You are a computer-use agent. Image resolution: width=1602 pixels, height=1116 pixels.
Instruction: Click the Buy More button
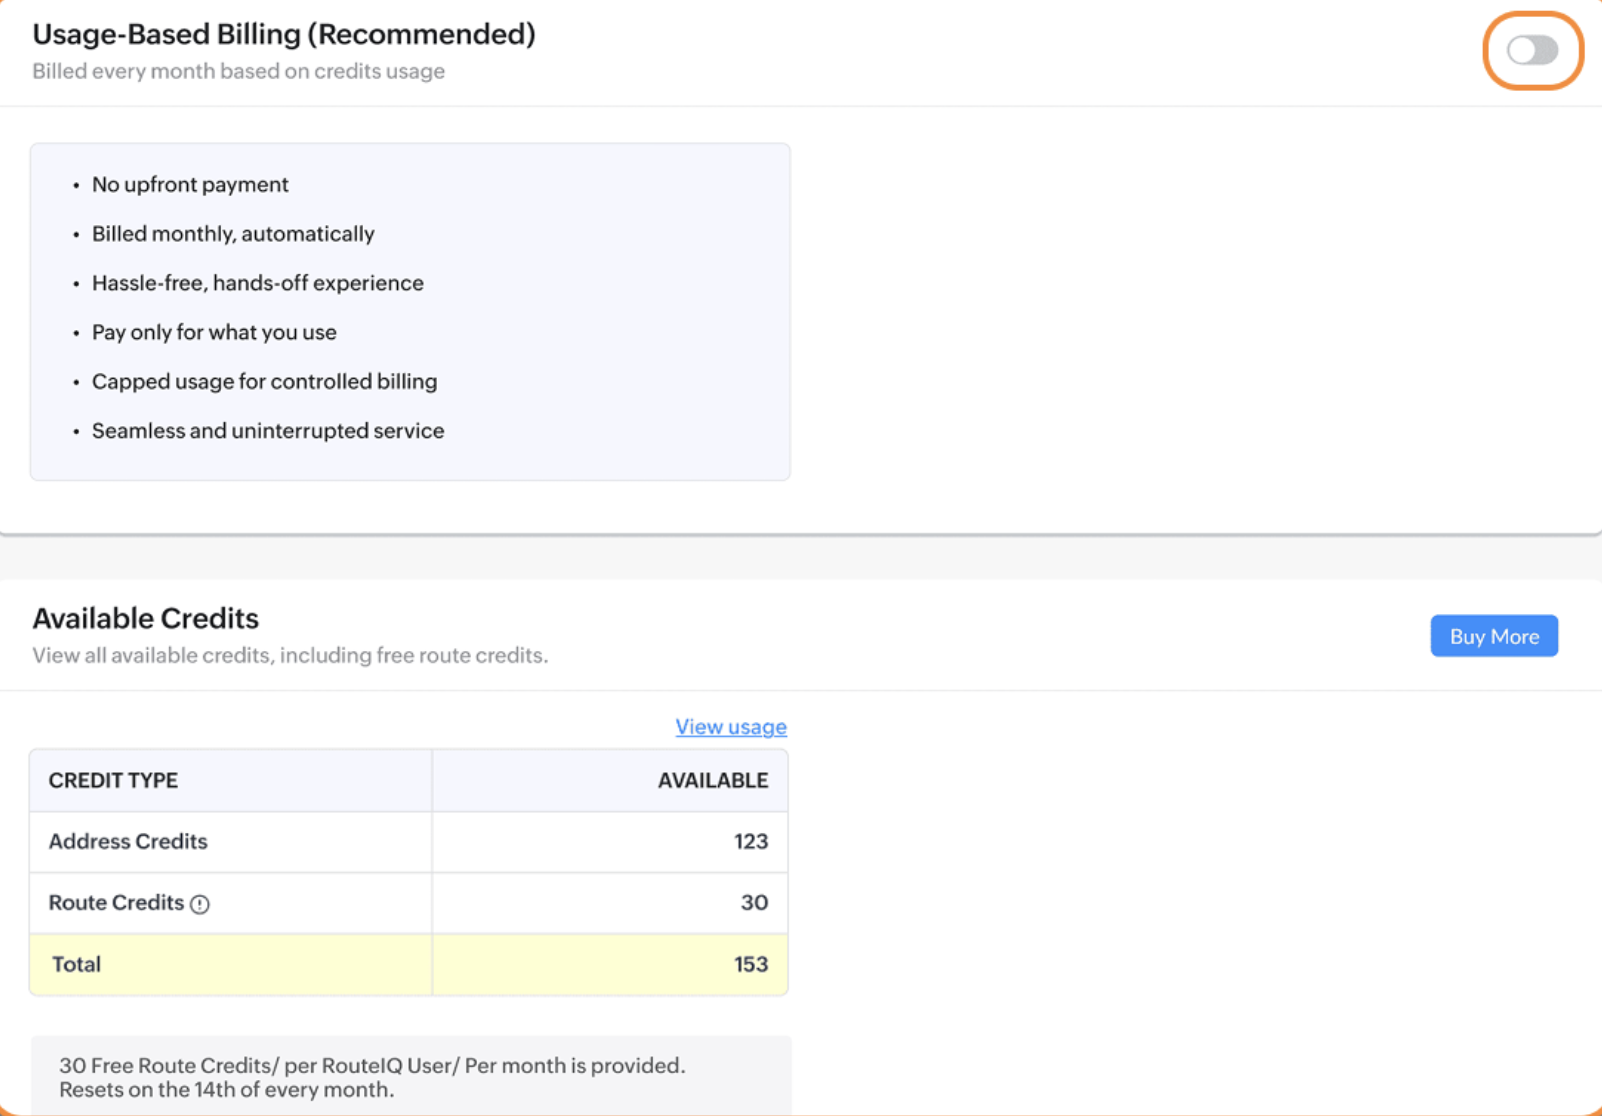1493,636
